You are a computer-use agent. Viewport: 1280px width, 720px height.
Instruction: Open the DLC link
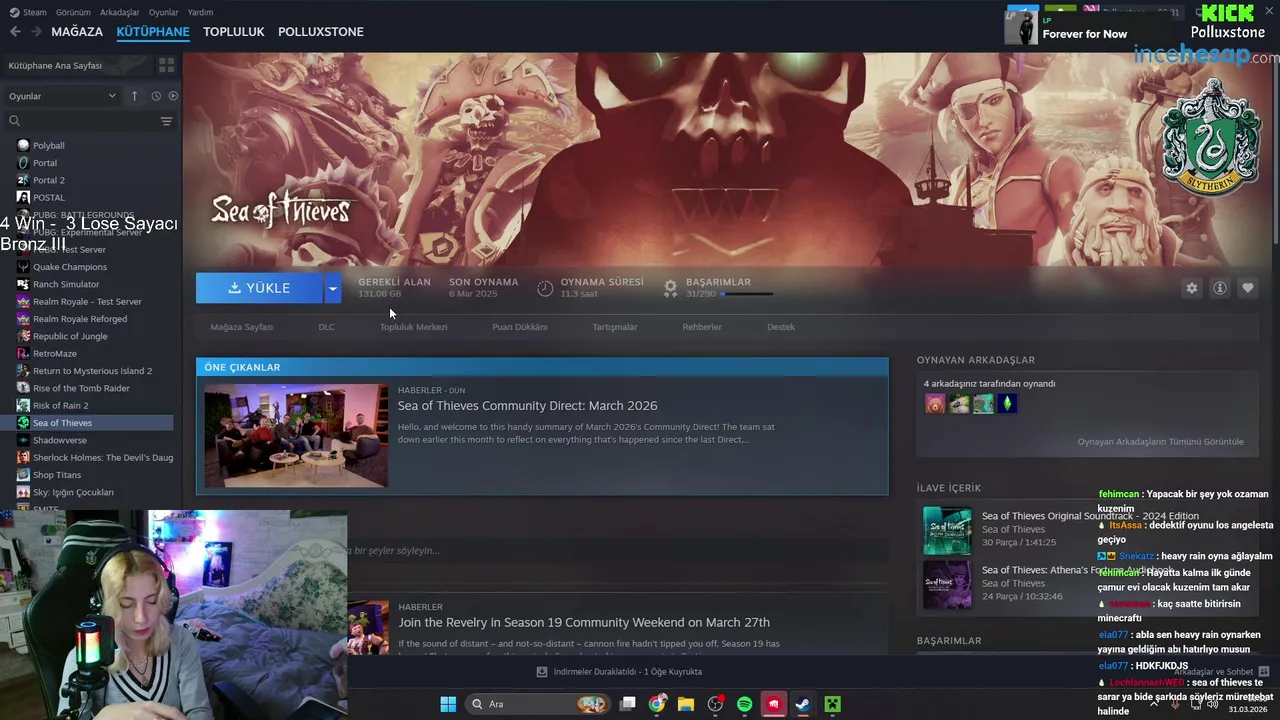point(327,327)
